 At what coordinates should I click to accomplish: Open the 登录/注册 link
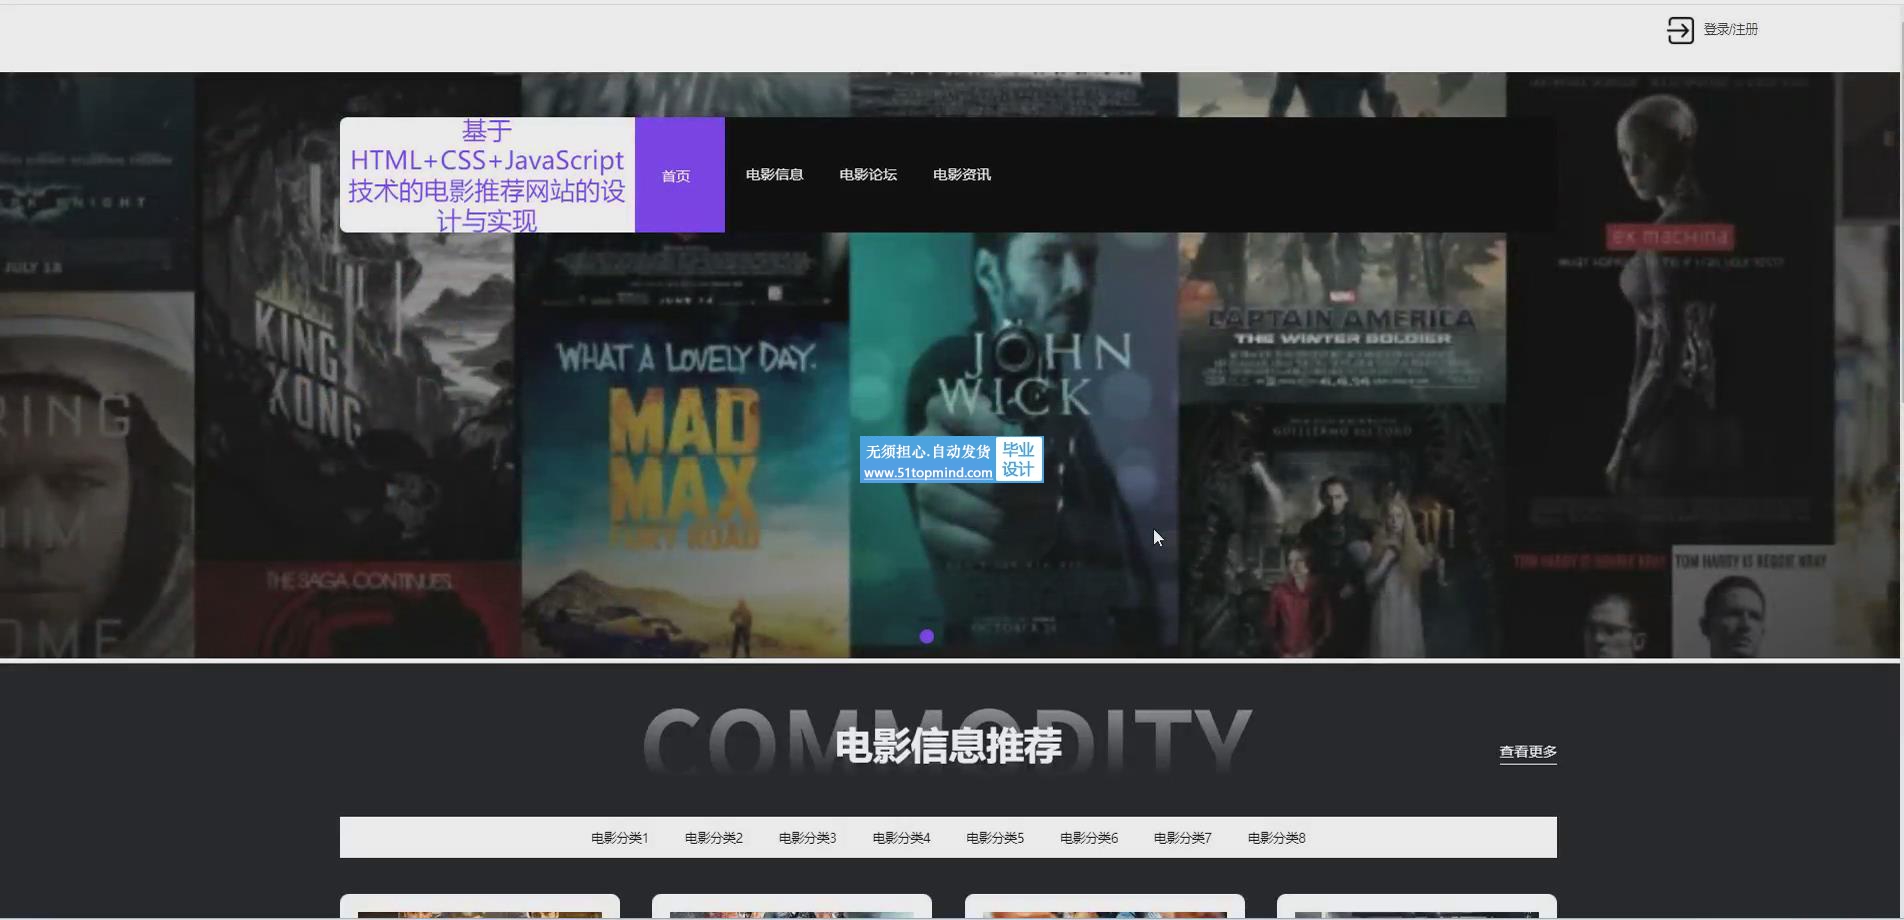tap(1730, 30)
